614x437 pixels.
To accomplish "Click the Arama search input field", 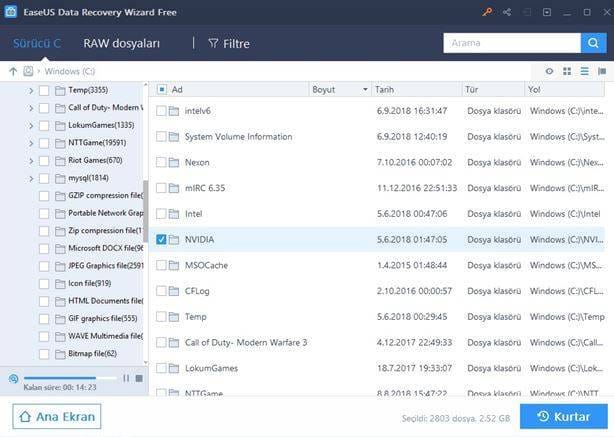I will (512, 43).
